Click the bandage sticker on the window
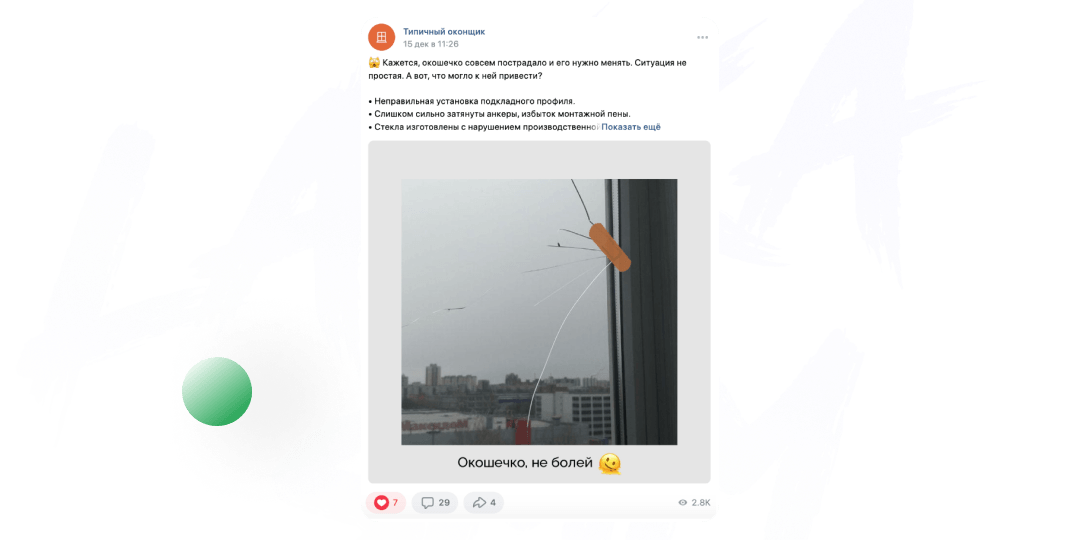This screenshot has width=1080, height=540. [610, 247]
